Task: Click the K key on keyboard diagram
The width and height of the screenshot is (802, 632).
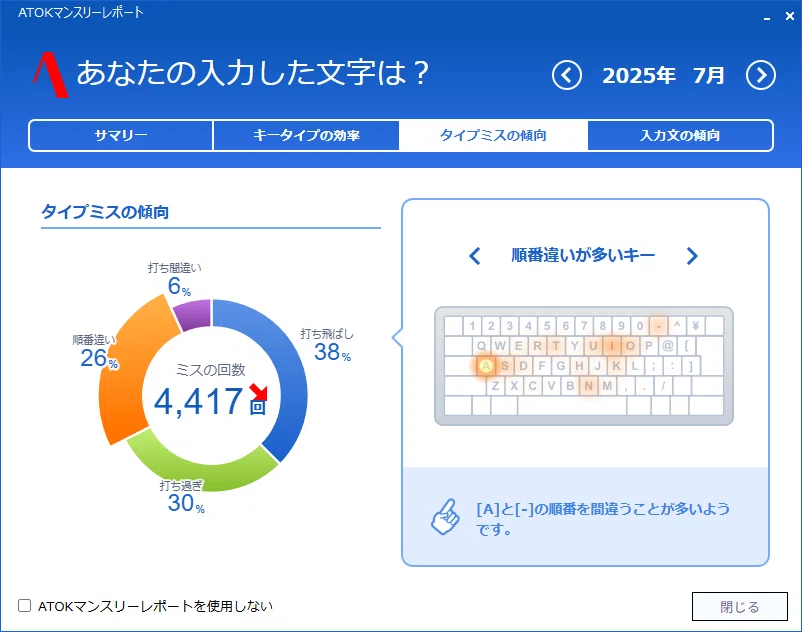Action: (x=616, y=366)
